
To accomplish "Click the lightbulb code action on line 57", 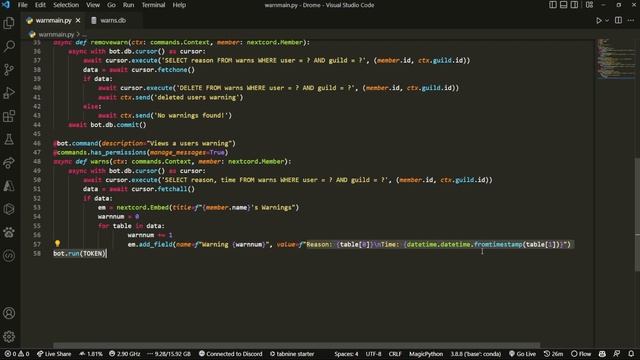I will pos(58,244).
